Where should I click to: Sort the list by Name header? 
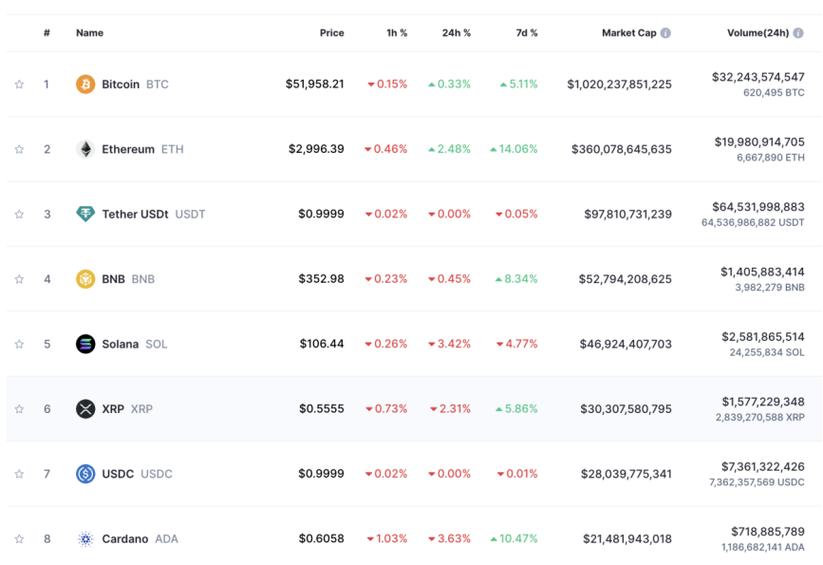[x=89, y=33]
